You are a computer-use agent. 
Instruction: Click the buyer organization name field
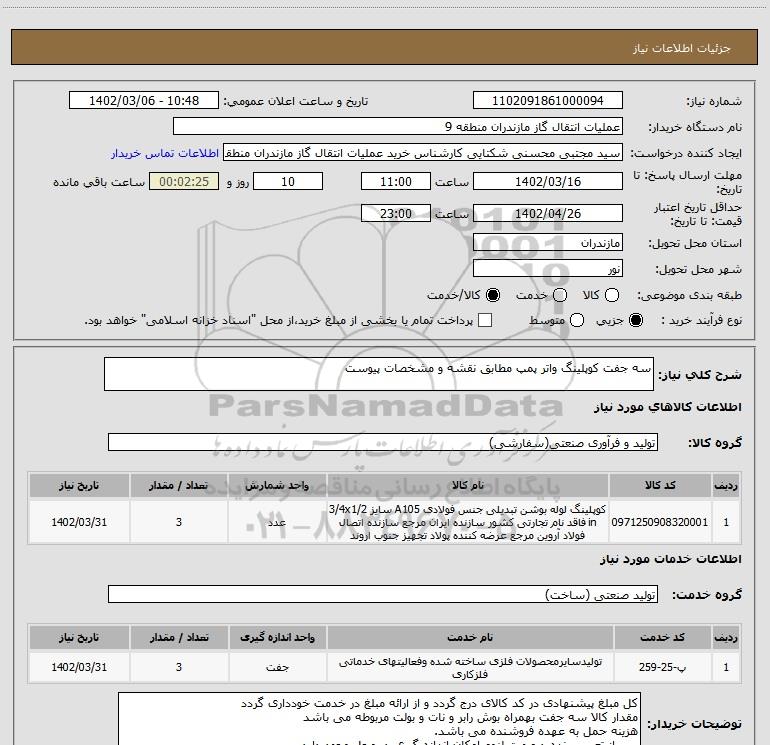[398, 127]
